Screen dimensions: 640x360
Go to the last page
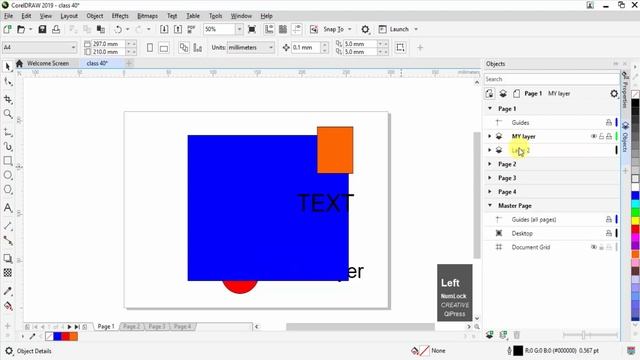(77, 327)
